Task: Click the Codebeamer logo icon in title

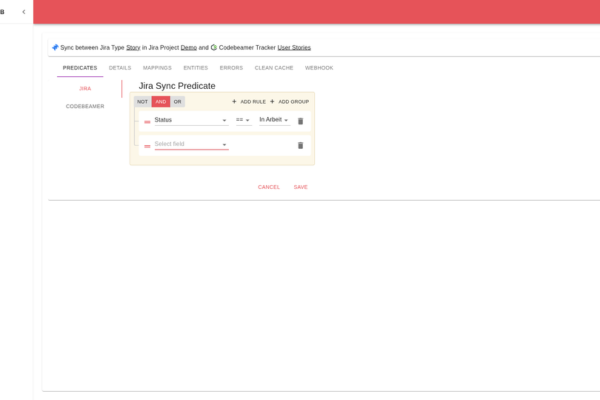Action: (214, 47)
